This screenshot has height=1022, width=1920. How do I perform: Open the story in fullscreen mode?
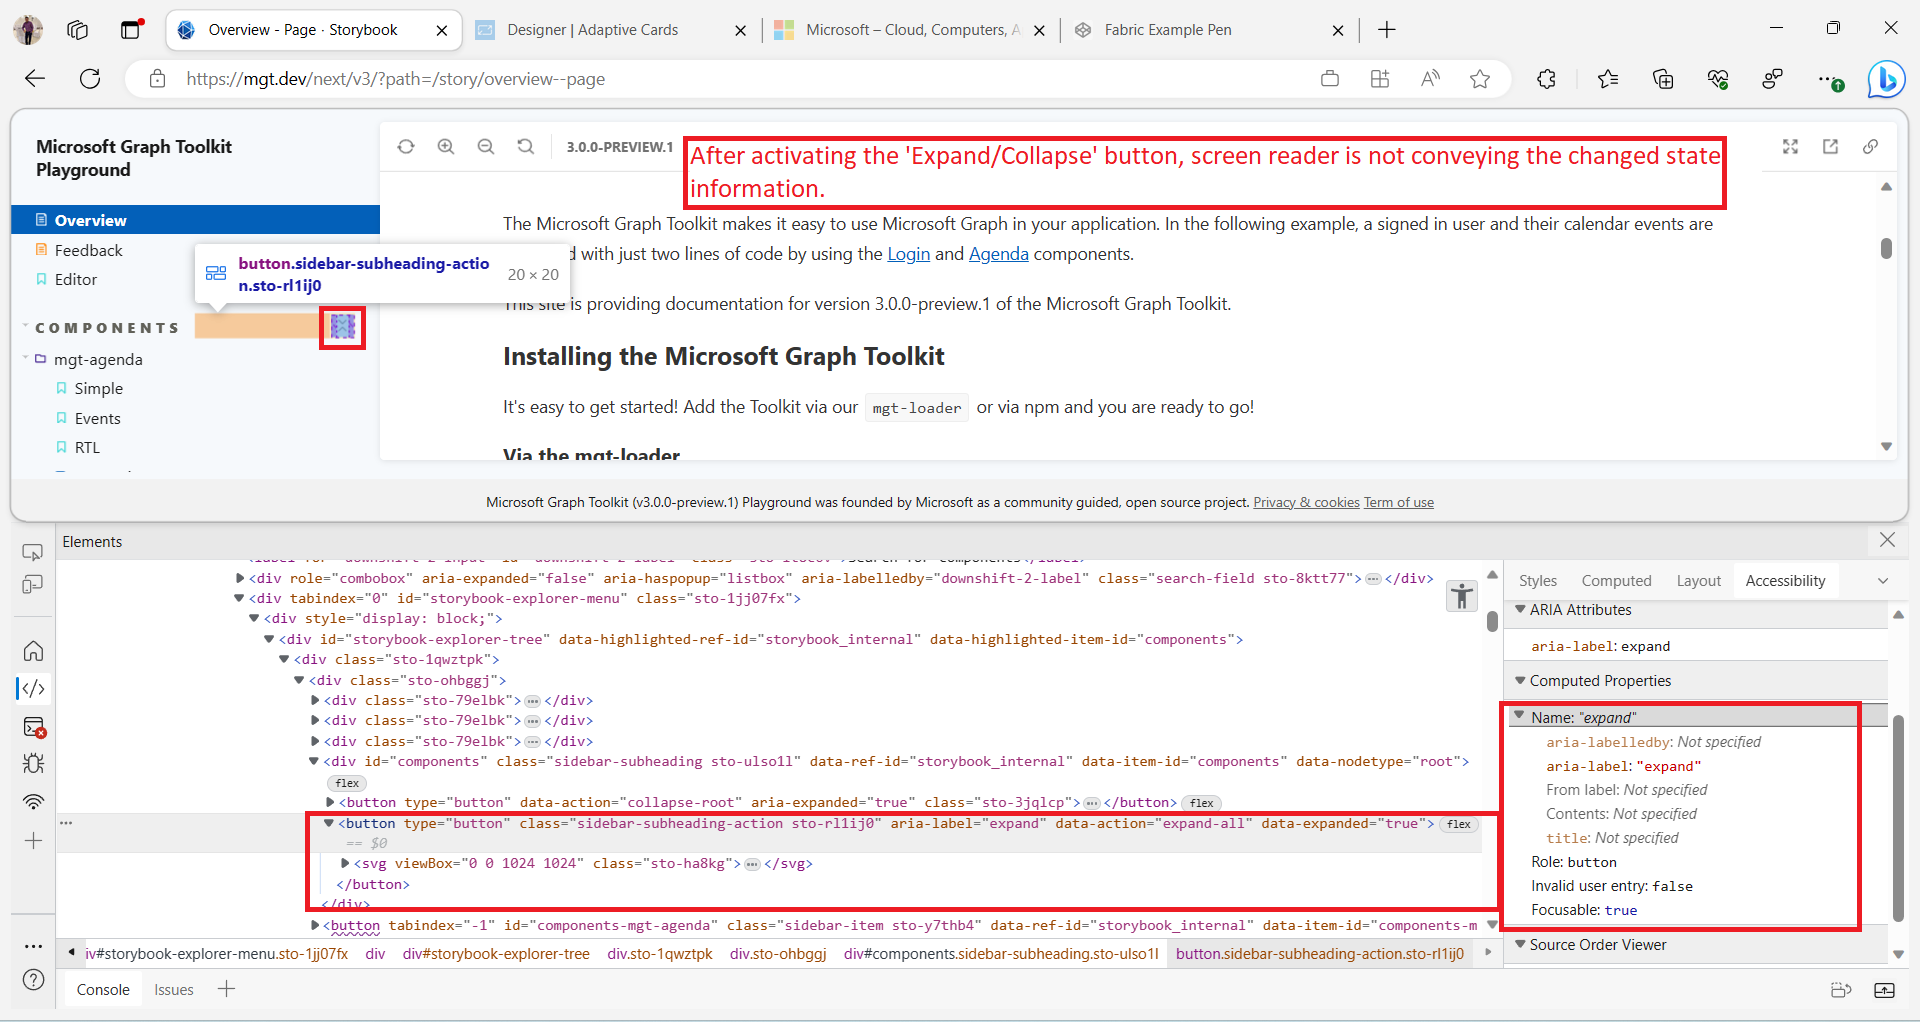[1791, 147]
